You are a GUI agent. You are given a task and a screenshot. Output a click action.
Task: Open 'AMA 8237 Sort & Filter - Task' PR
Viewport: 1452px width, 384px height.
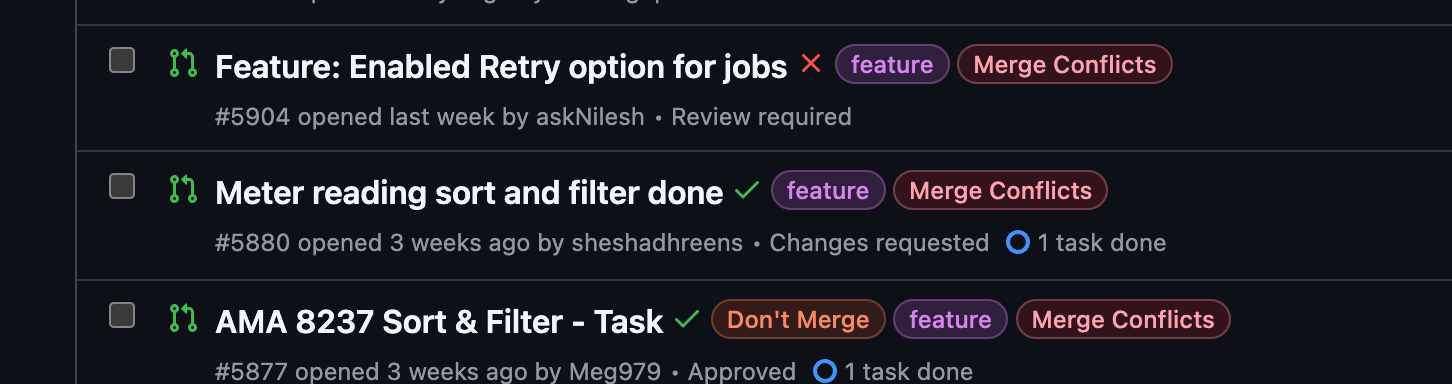pos(439,321)
